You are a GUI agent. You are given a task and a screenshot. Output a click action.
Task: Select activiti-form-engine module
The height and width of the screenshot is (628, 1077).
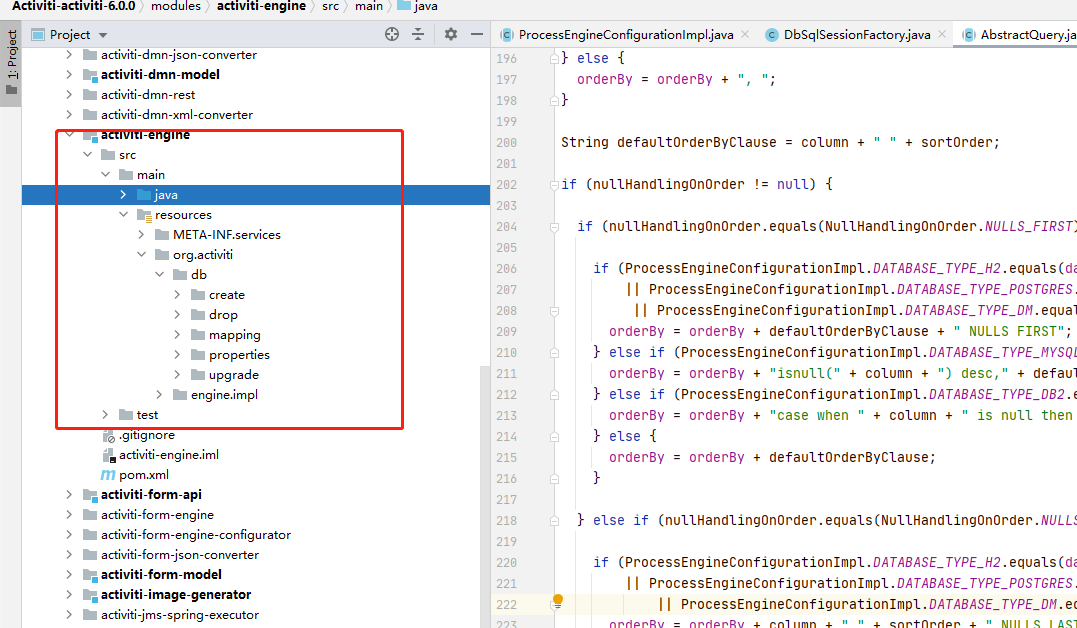(157, 515)
